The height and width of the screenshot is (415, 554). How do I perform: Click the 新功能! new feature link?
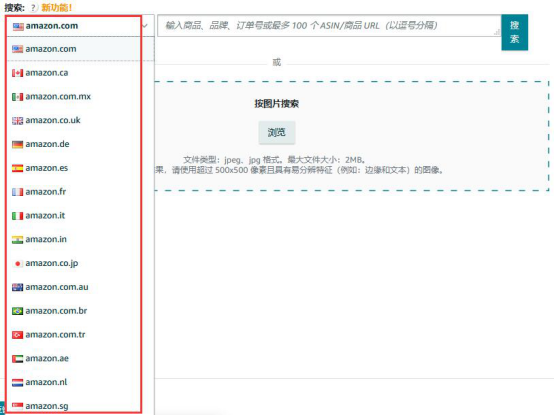coord(57,7)
